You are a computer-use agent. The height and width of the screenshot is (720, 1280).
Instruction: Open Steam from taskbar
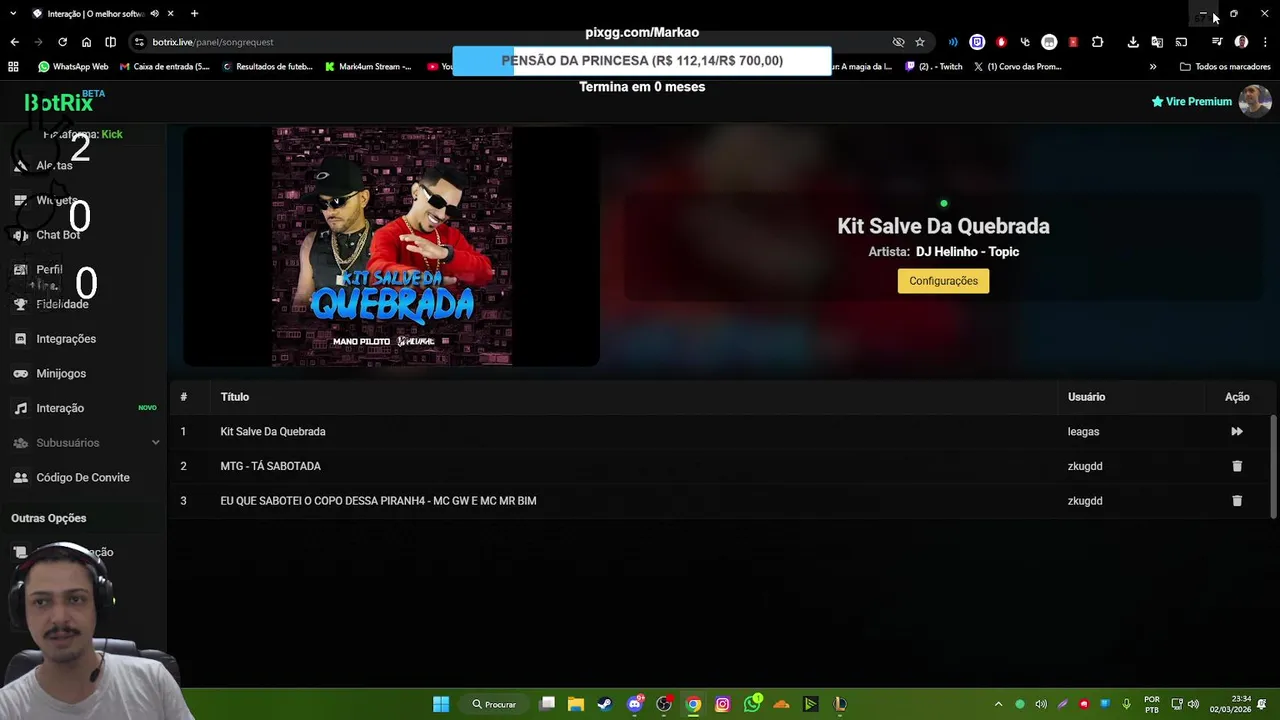tap(604, 704)
